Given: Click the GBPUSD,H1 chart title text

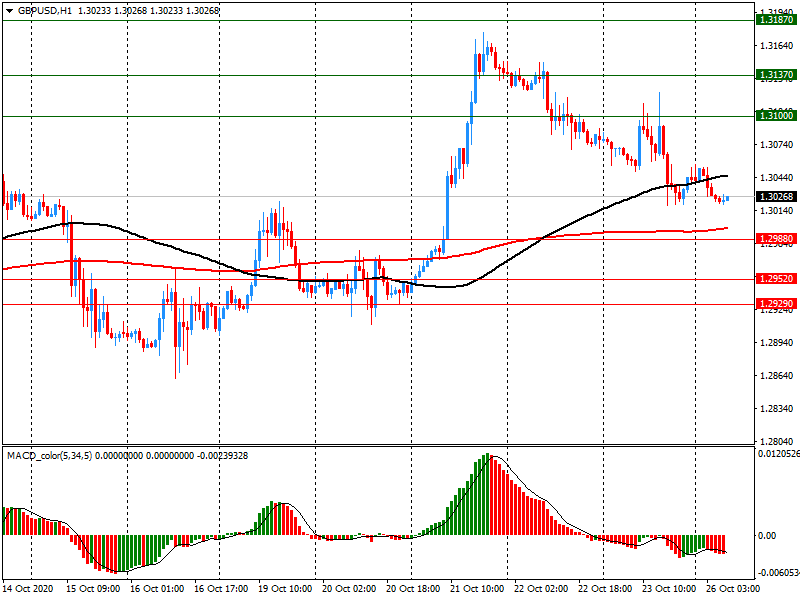Looking at the screenshot, I should 45,10.
